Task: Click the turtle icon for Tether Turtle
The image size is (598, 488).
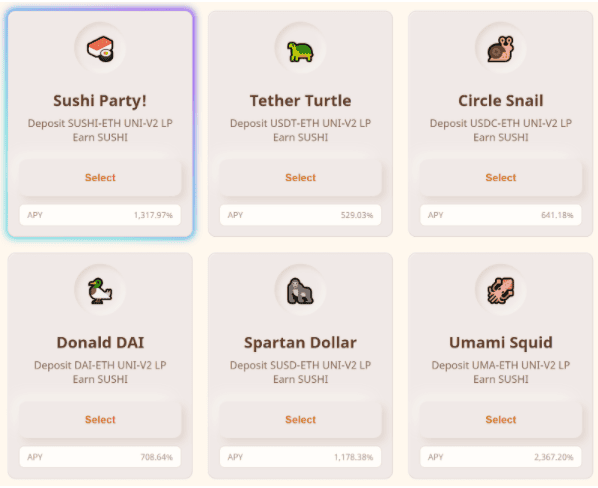Action: click(x=300, y=51)
